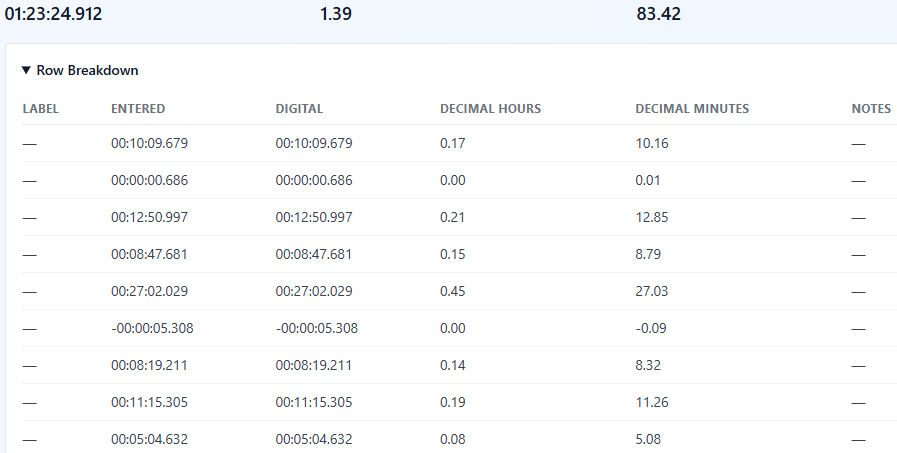Select decimal hours value 0.19
The image size is (897, 453).
tap(453, 402)
